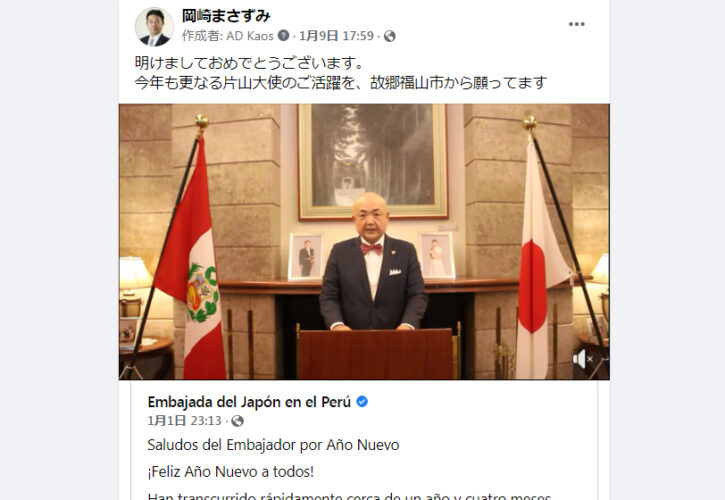Open the shared post date 1月1日 23:13

184,421
